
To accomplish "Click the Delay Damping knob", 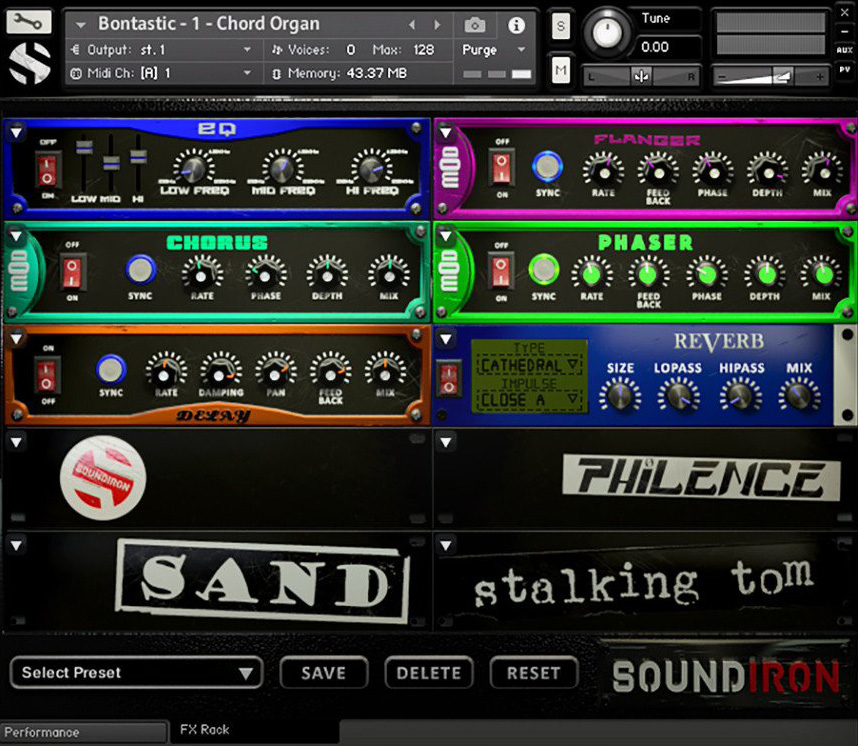I will pyautogui.click(x=221, y=371).
